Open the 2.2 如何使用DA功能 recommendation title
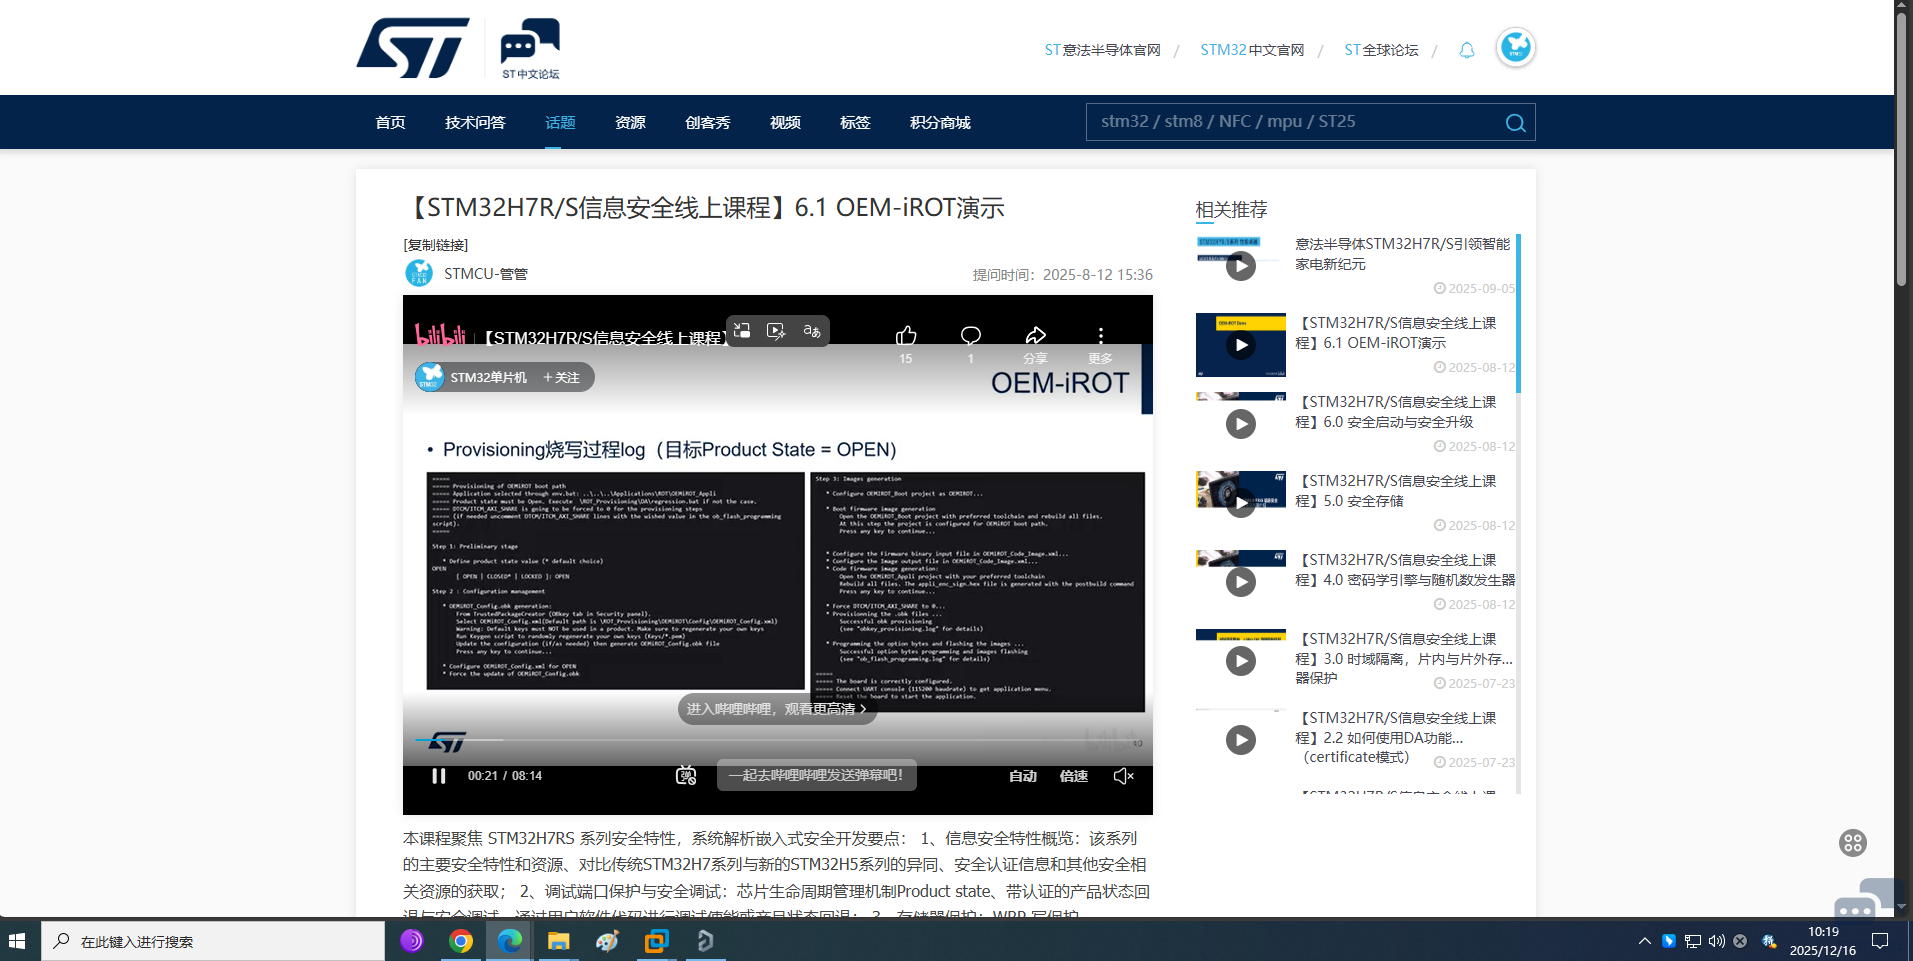 (1396, 737)
